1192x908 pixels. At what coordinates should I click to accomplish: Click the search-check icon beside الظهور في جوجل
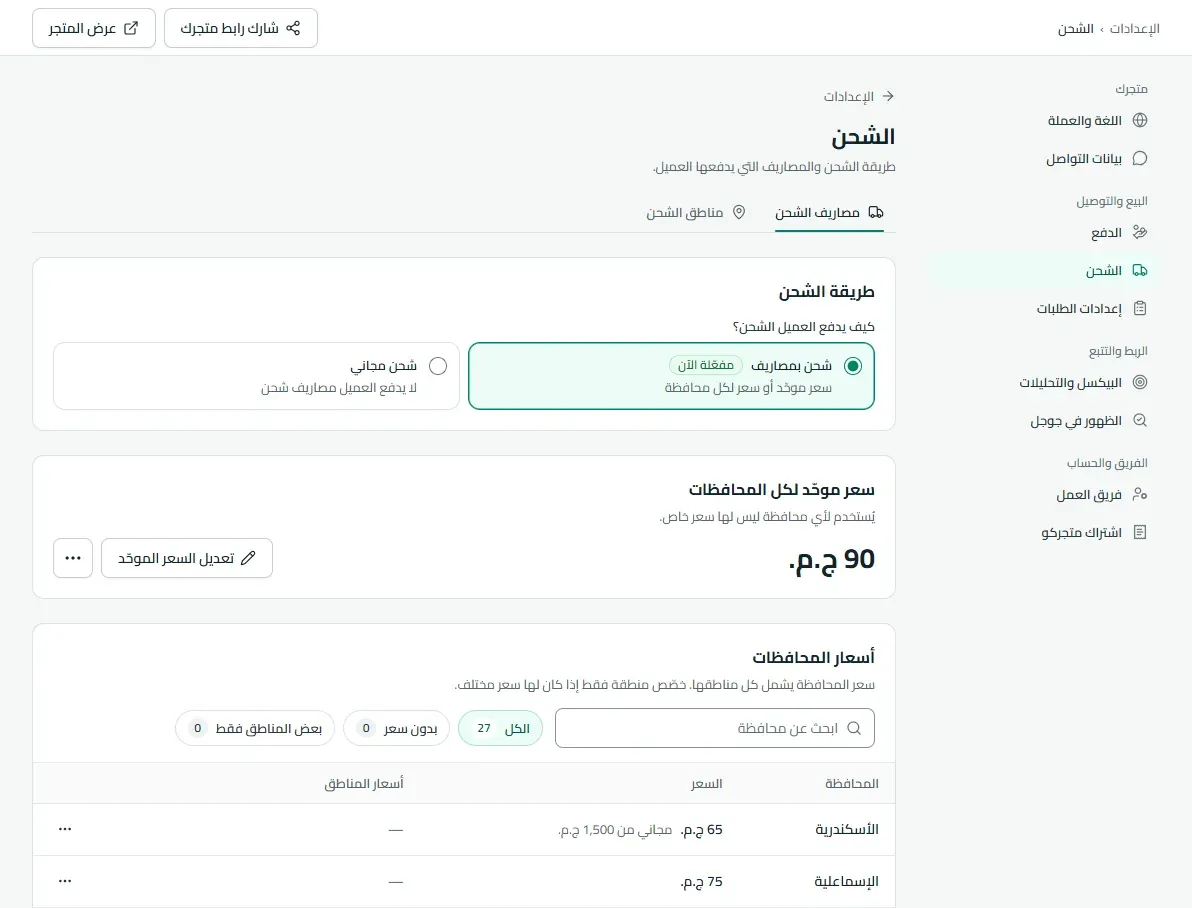(1140, 420)
